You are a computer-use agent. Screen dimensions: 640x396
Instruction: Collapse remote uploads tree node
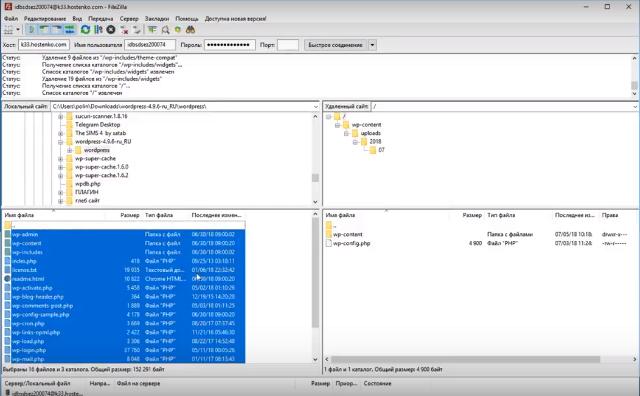346,133
